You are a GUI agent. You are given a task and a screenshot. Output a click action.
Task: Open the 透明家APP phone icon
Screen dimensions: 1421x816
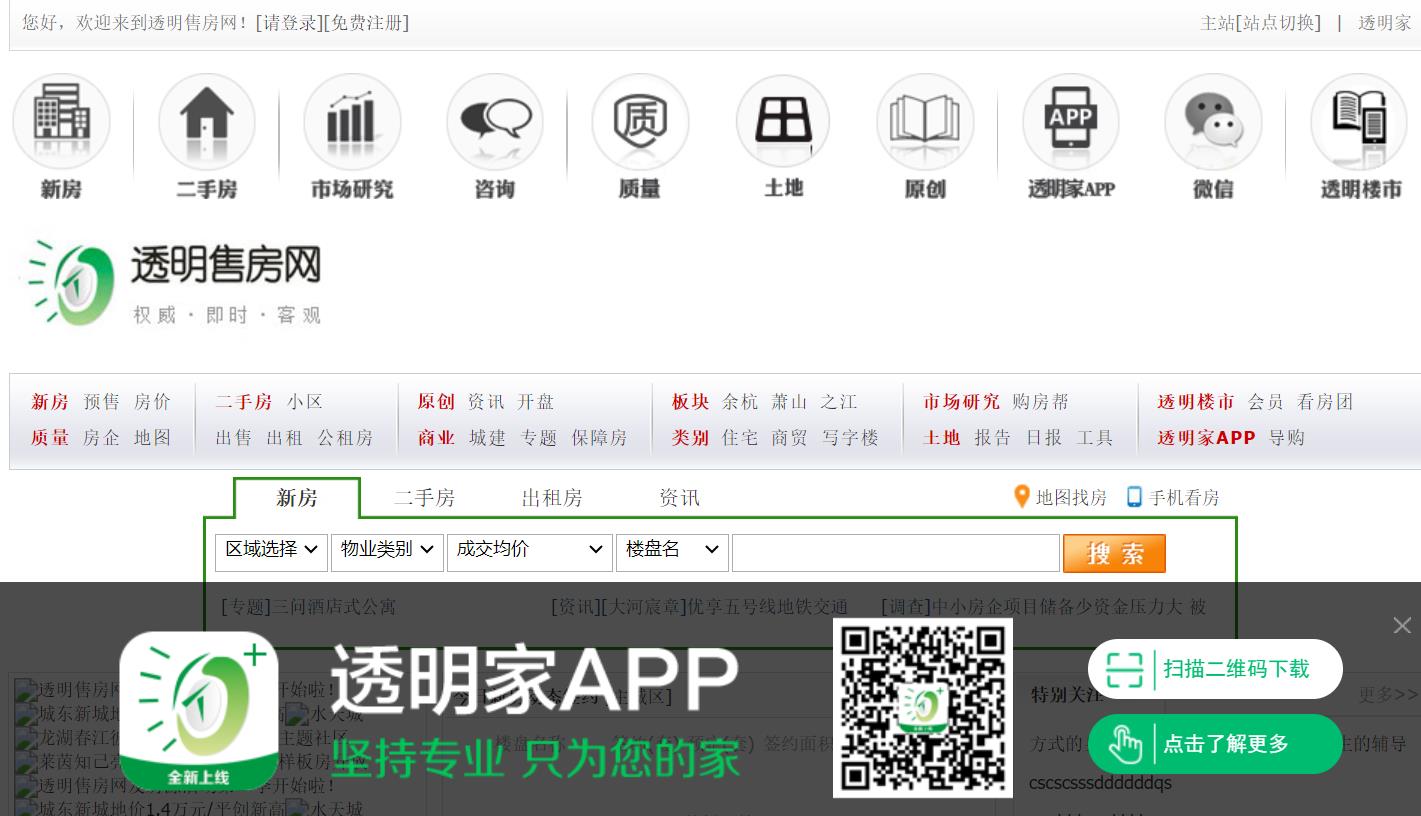1070,122
